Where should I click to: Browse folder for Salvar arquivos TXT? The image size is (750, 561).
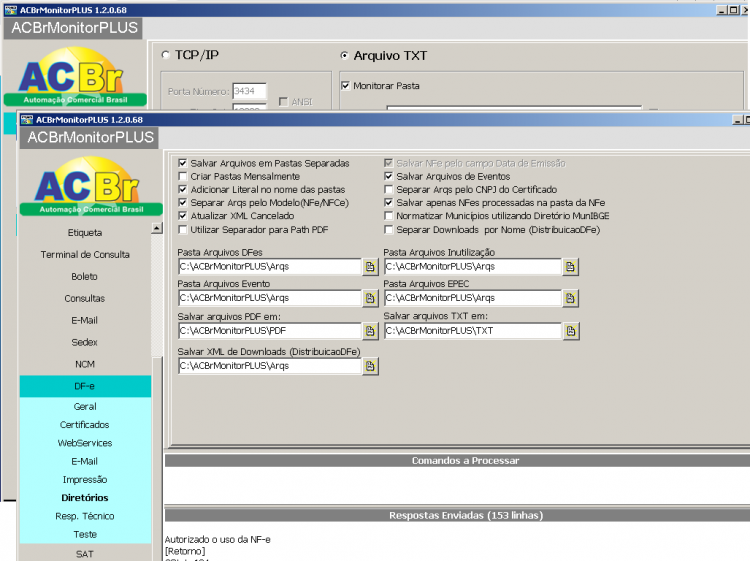pos(571,331)
